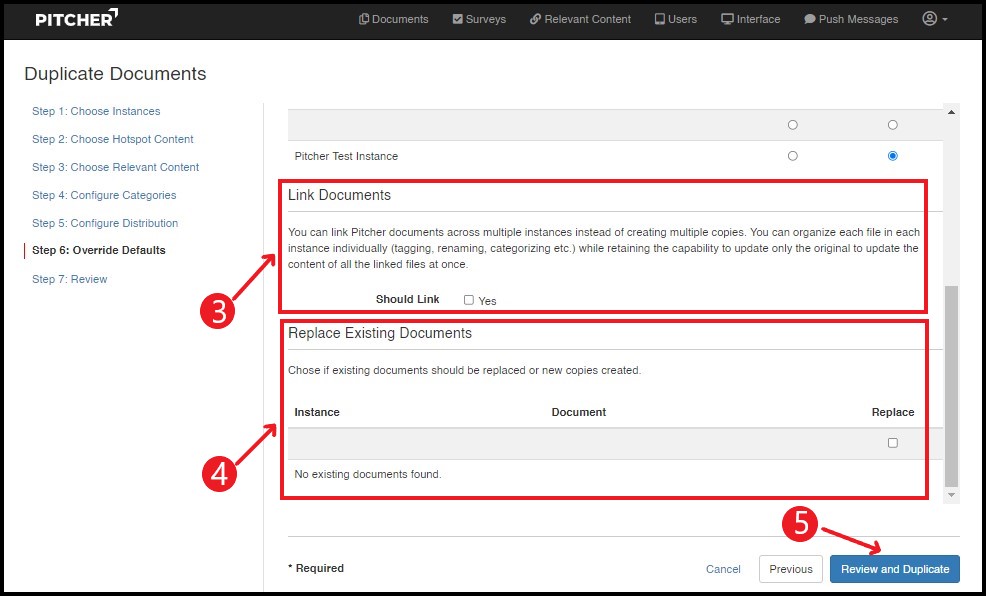Viewport: 986px width, 596px height.
Task: Click the scrollbar up arrow
Action: pyautogui.click(x=951, y=109)
